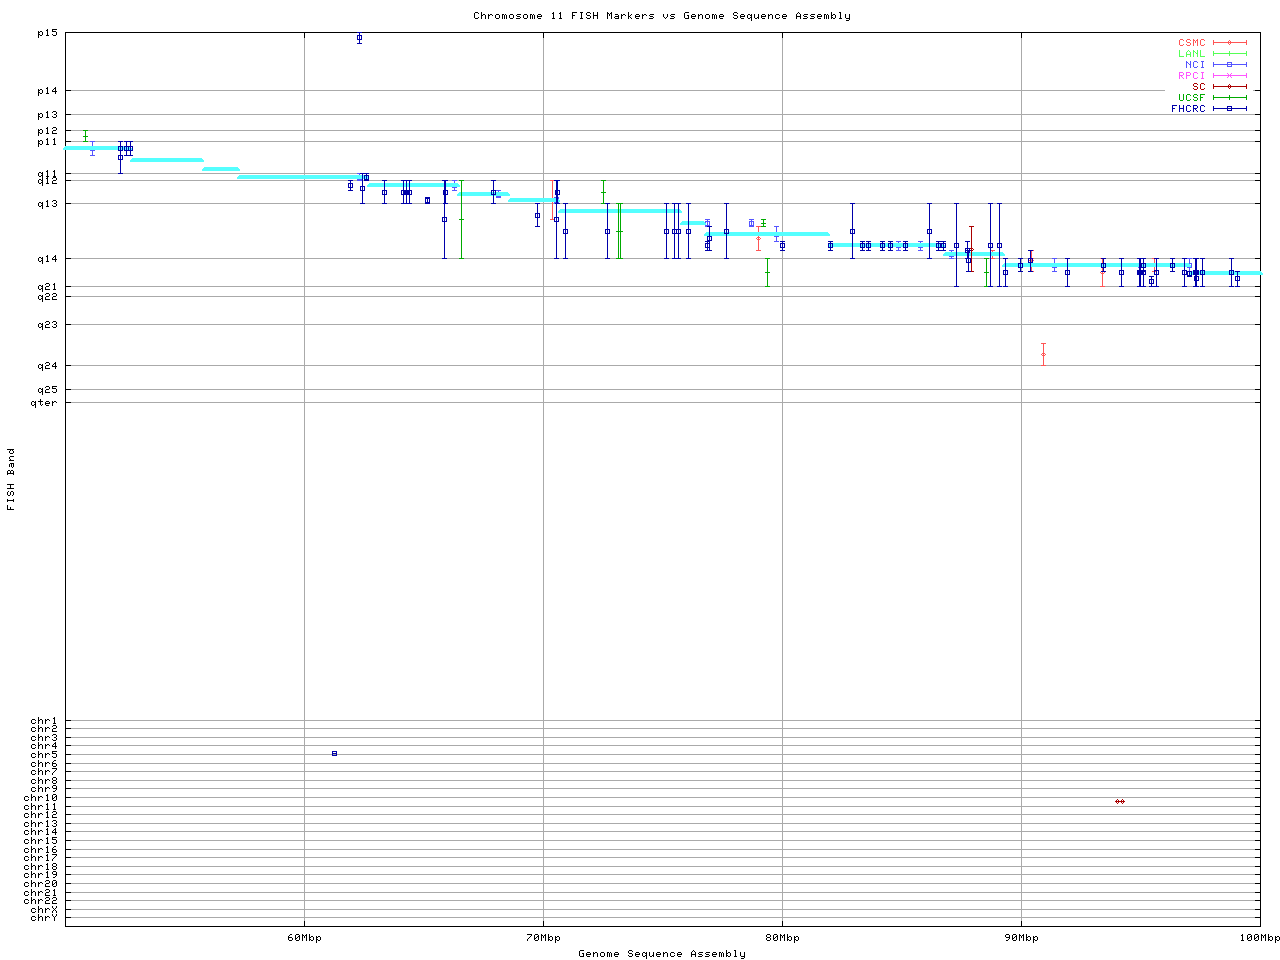Image resolution: width=1280 pixels, height=960 pixels.
Task: Select the outlier data marker at p15 band
Action: coord(359,38)
